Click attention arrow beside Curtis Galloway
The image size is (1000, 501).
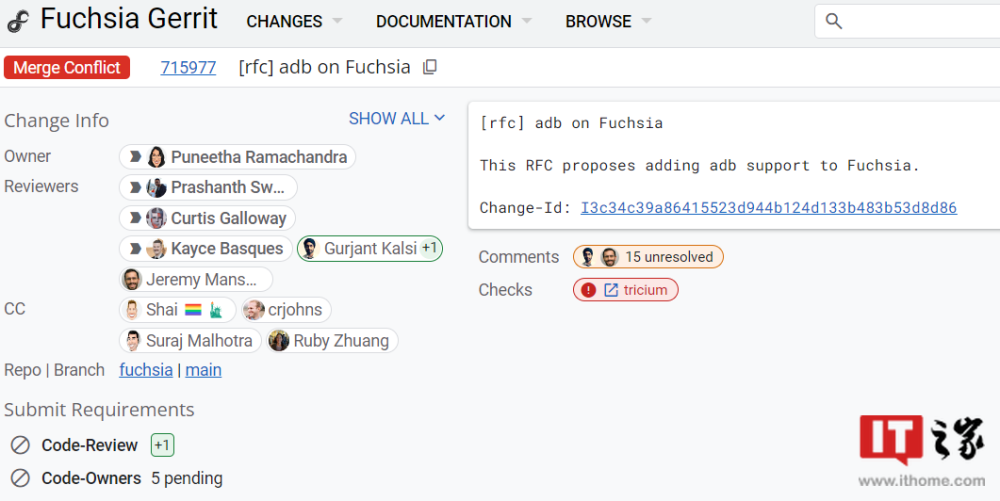[135, 218]
